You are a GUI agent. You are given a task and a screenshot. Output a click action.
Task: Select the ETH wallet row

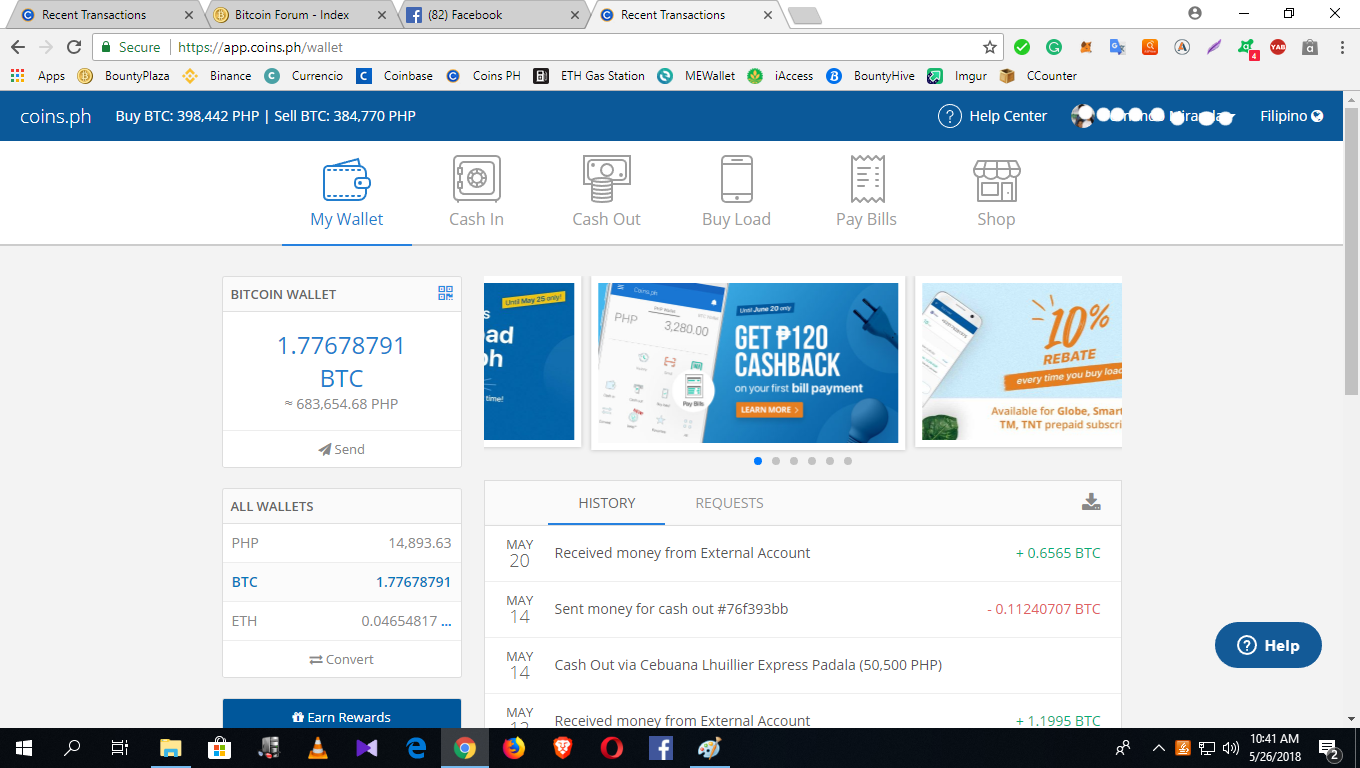point(342,621)
